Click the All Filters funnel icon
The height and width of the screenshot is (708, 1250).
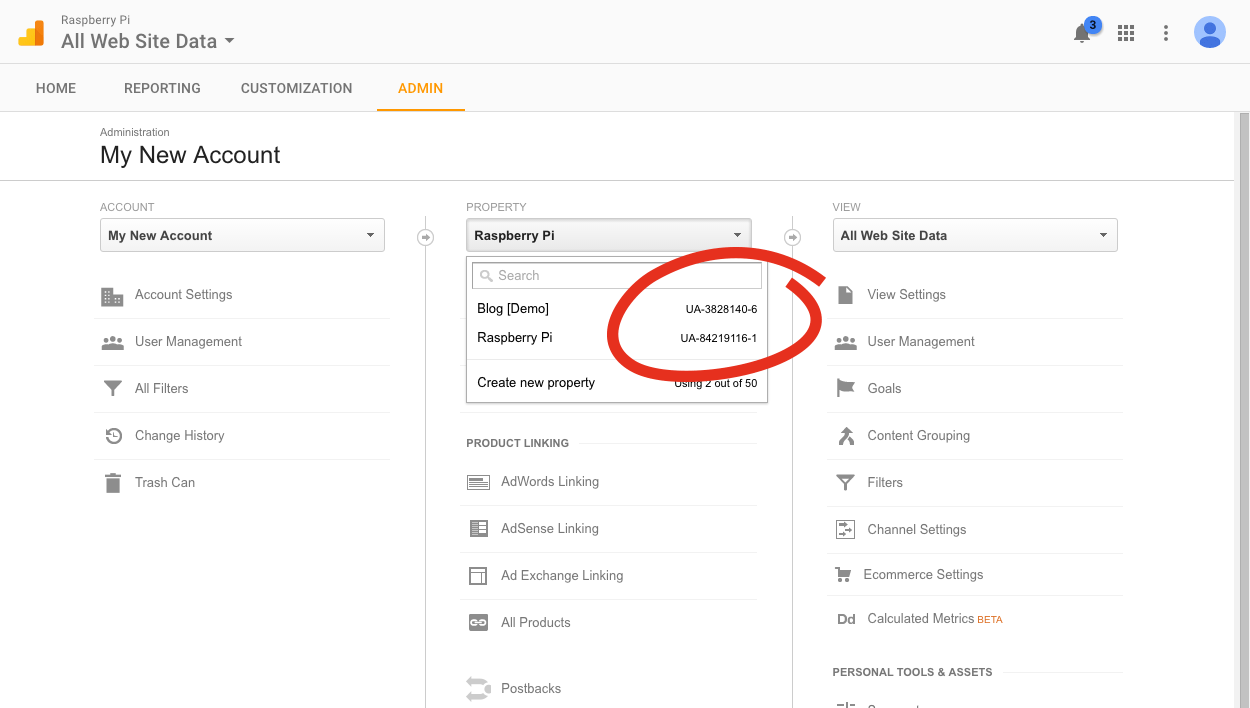112,389
